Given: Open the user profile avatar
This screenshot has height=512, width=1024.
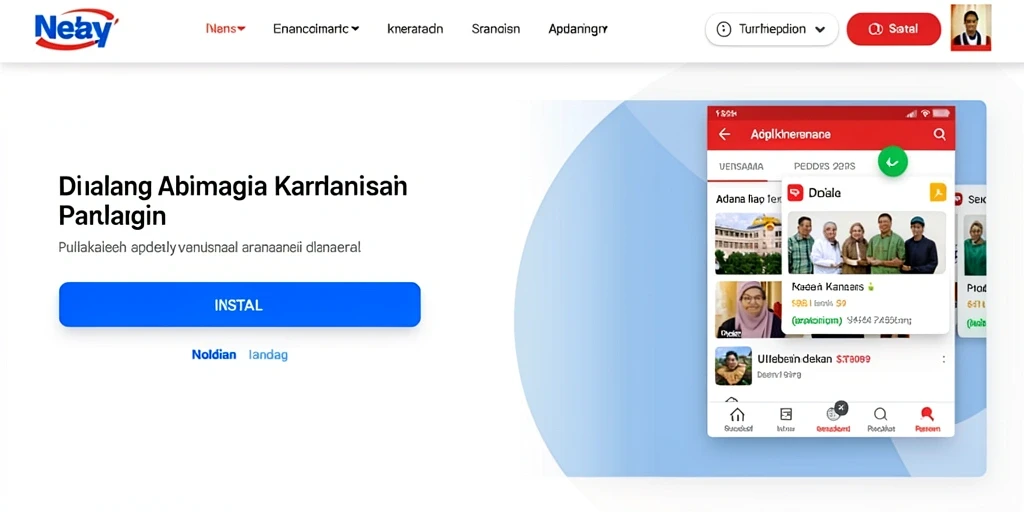Looking at the screenshot, I should tap(971, 27).
